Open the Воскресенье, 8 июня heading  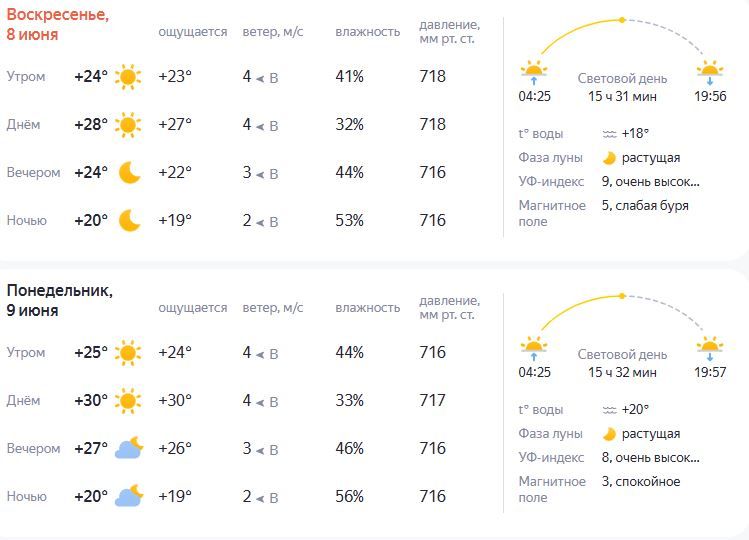point(58,24)
